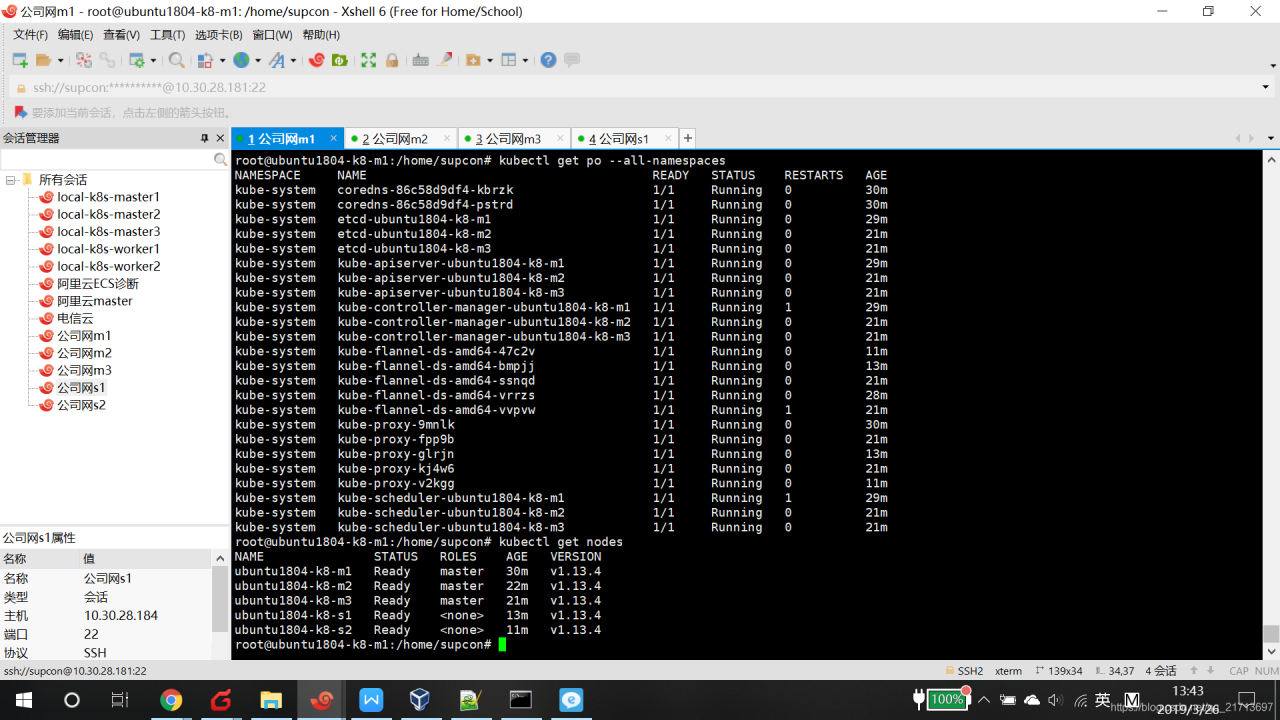The width and height of the screenshot is (1280, 720).
Task: Open File Explorer from the taskbar
Action: pos(271,700)
